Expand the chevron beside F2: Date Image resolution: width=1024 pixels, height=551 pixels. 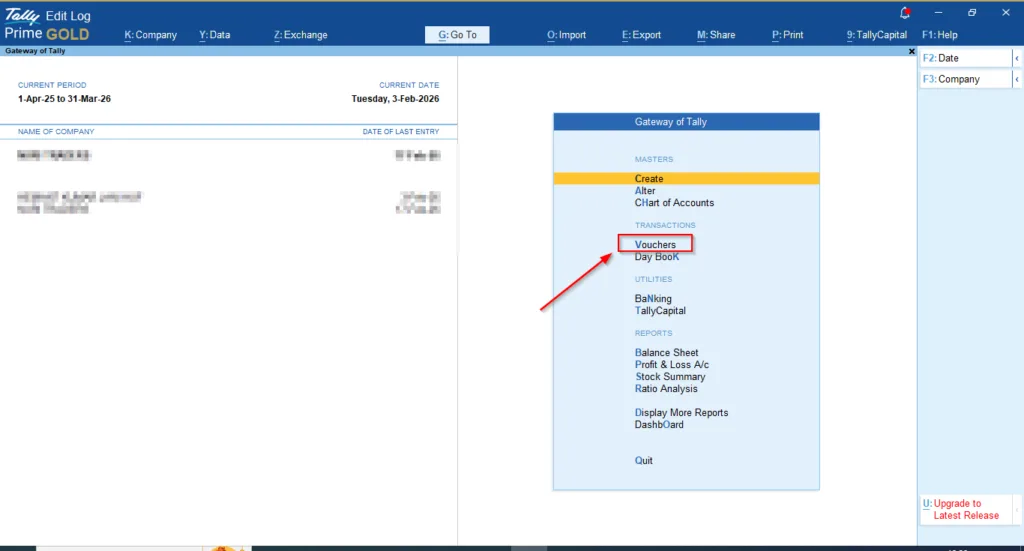1017,59
